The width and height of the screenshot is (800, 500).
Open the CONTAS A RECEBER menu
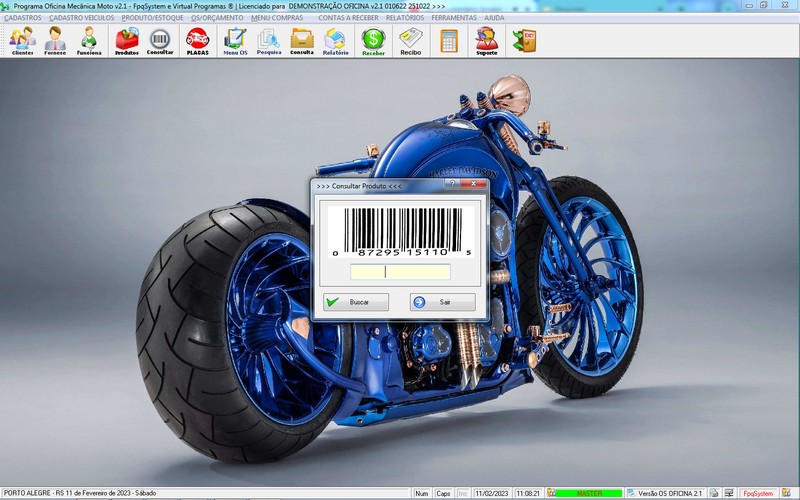[348, 18]
